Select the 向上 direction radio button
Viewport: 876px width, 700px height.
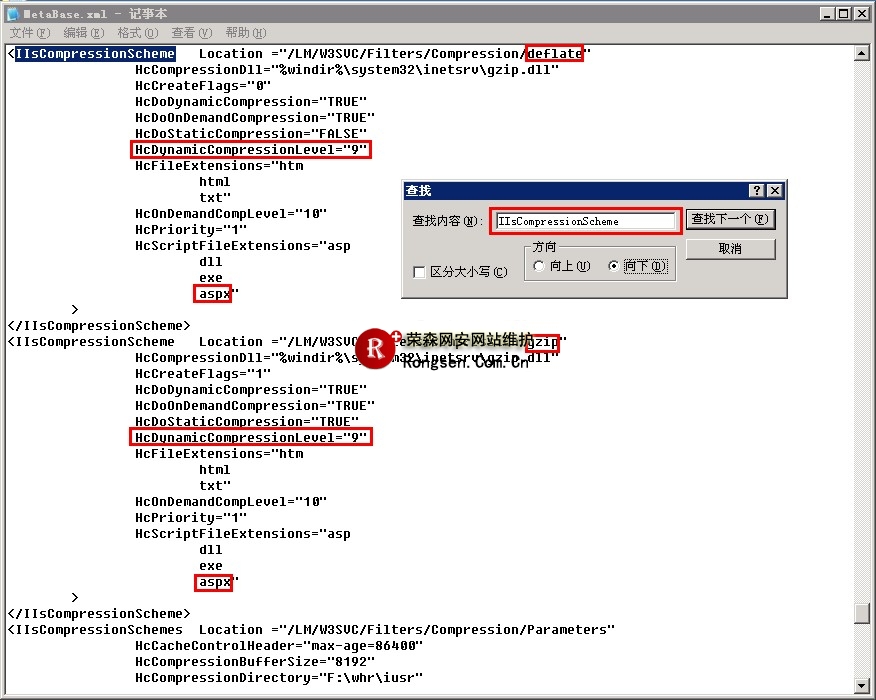pyautogui.click(x=540, y=266)
